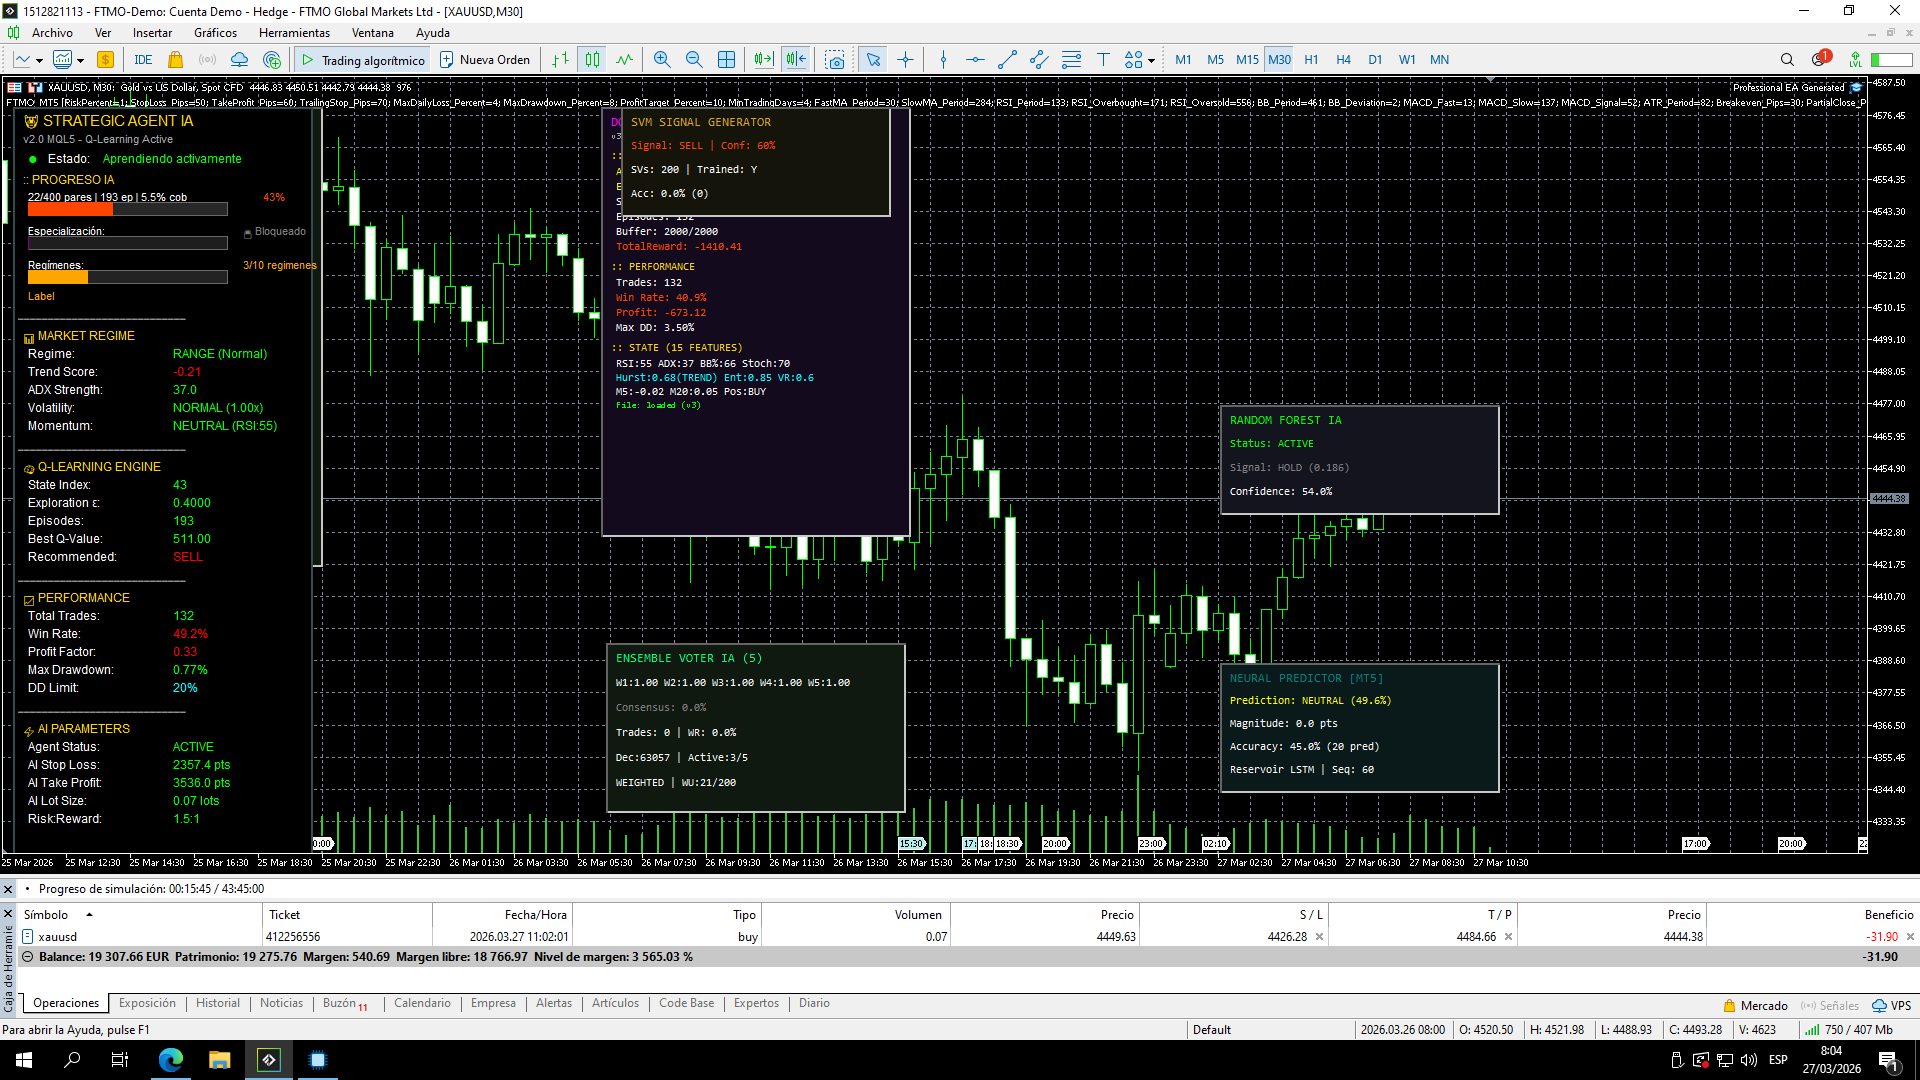Click the Nueva Orden button
This screenshot has height=1080, width=1920.
(x=485, y=60)
